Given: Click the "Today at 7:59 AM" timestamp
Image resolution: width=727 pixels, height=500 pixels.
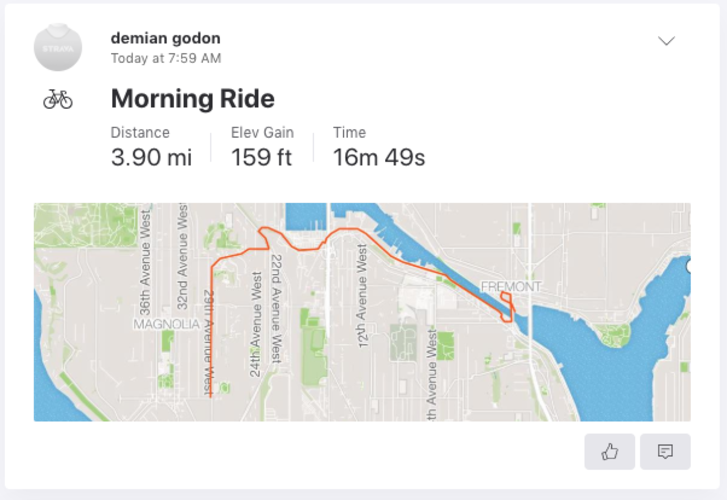Looking at the screenshot, I should (x=165, y=58).
